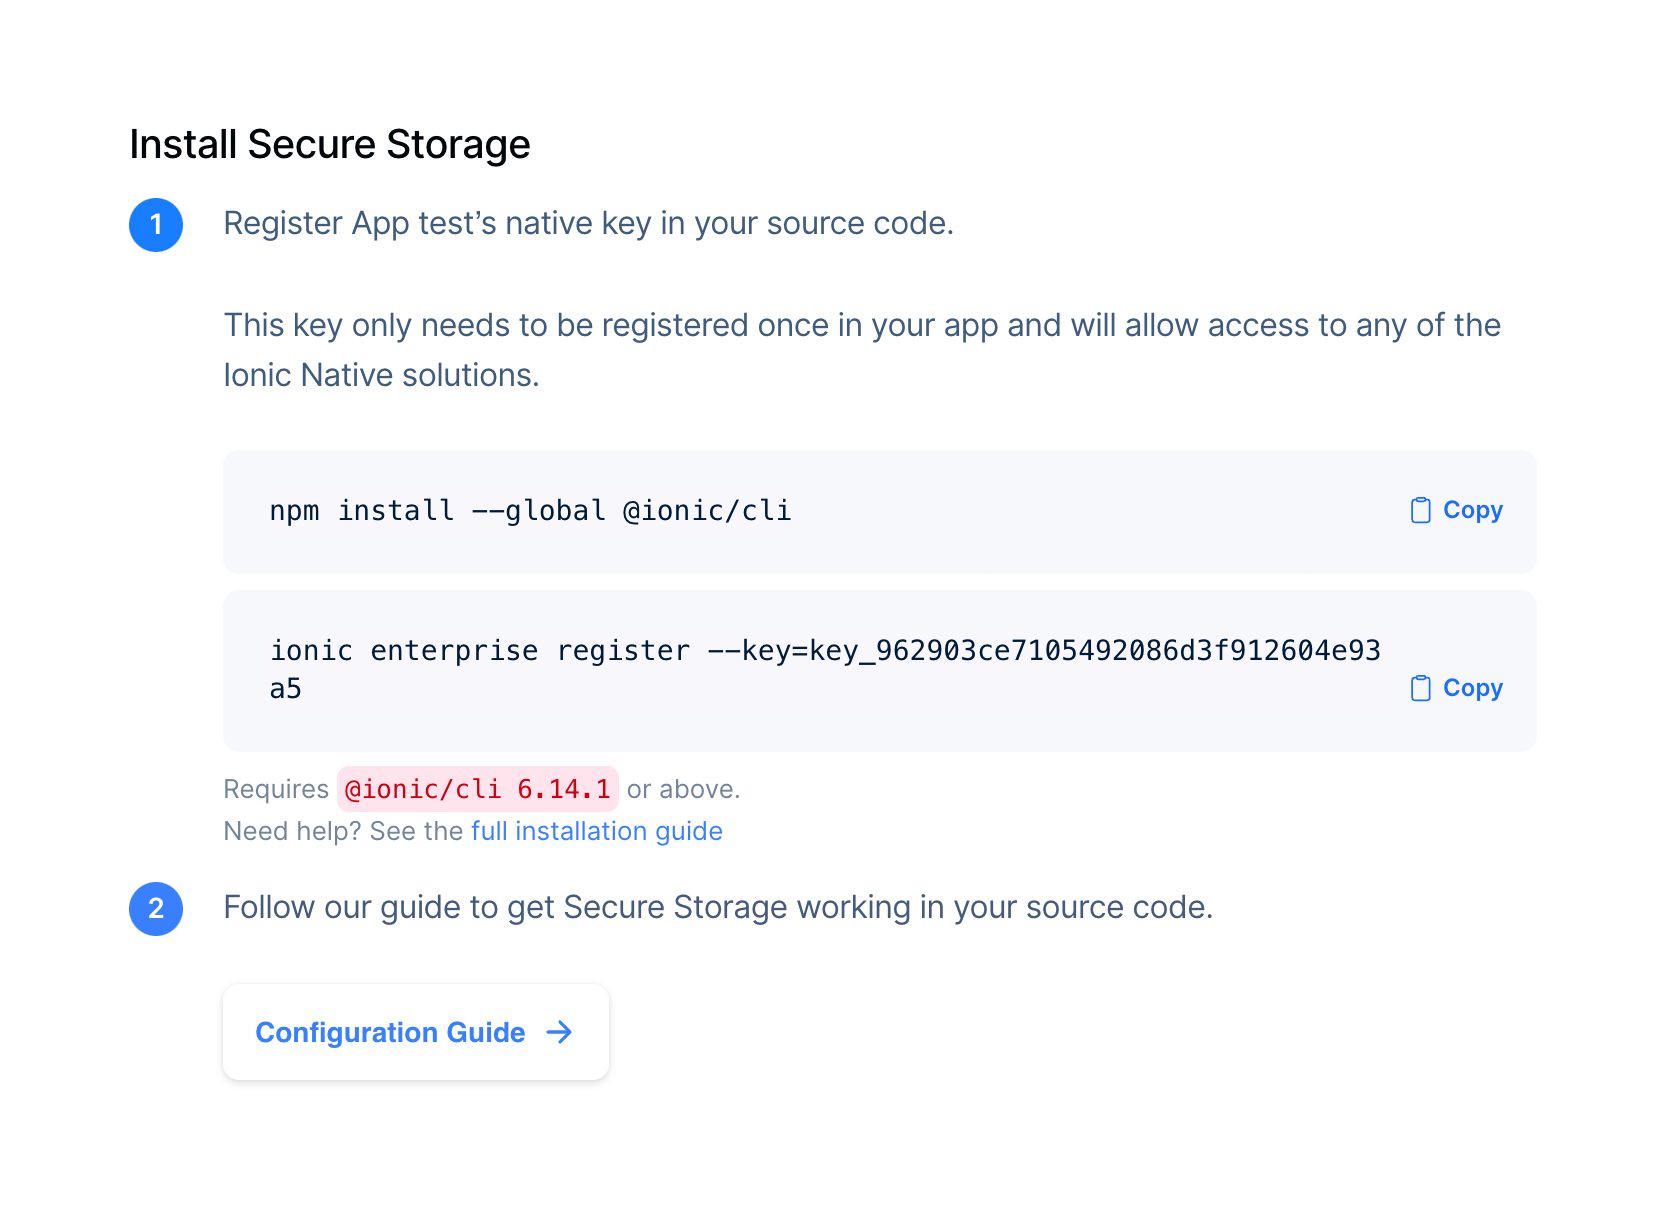Click the blue step 2 circle badge

[x=156, y=909]
